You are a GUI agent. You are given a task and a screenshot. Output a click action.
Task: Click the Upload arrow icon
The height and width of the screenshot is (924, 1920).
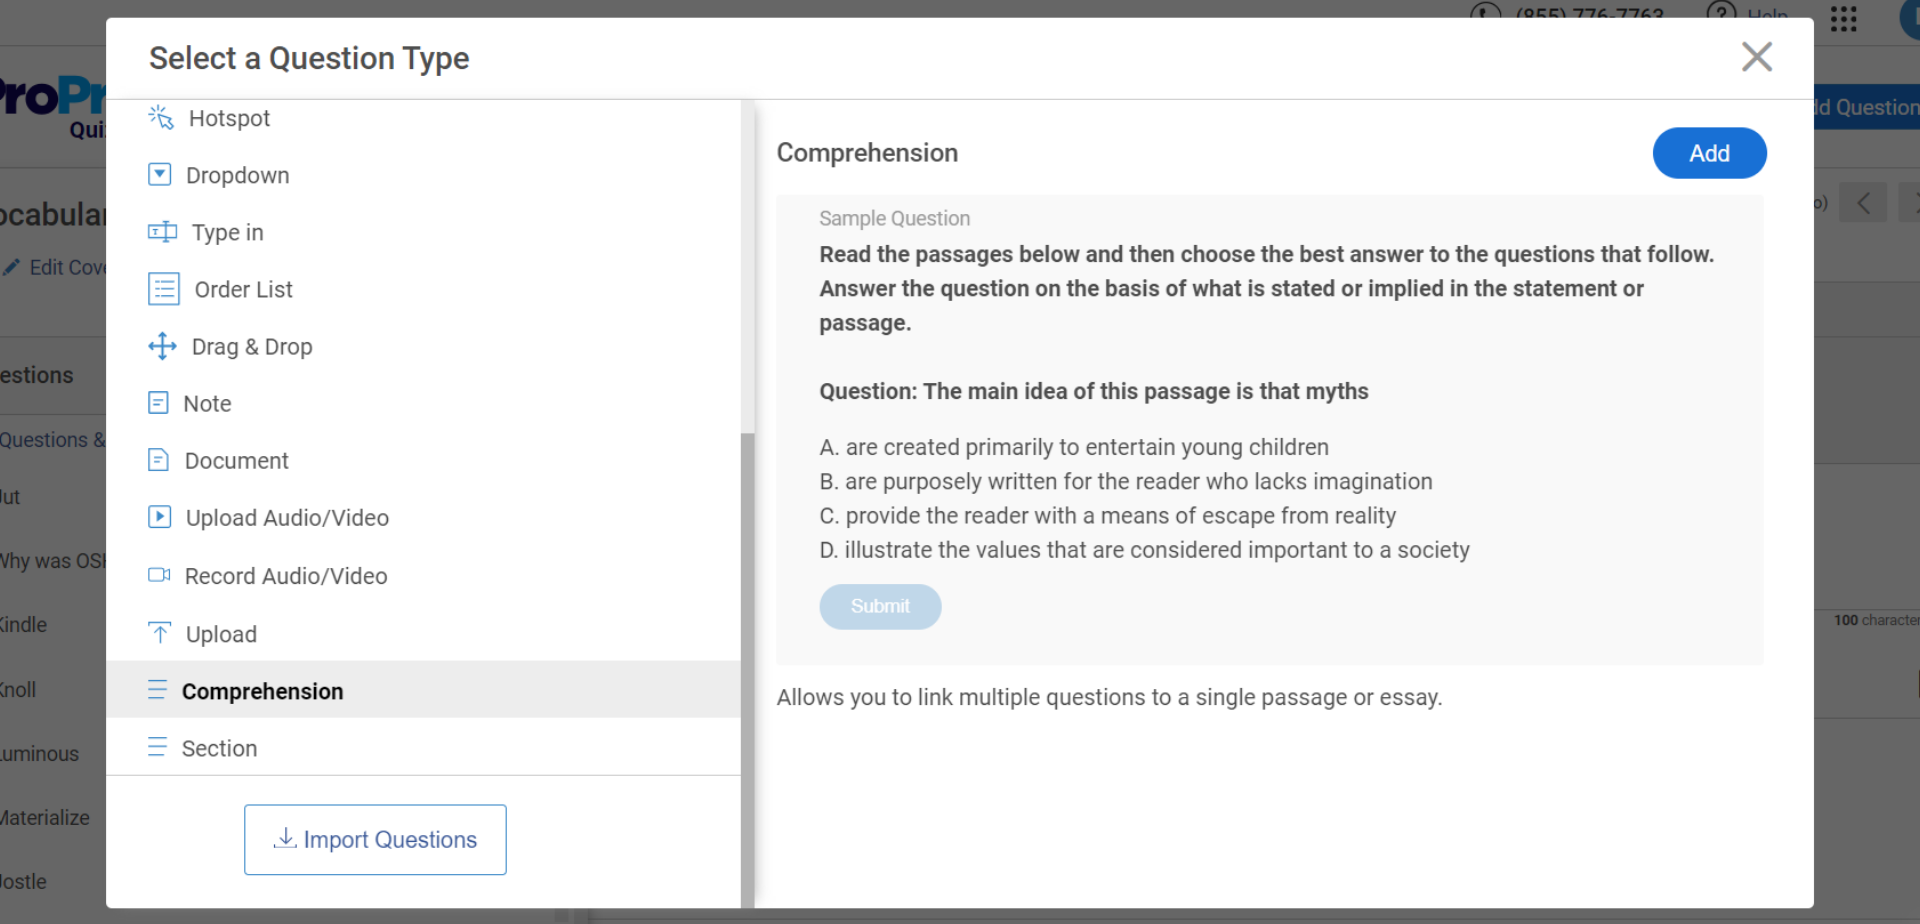pos(159,633)
